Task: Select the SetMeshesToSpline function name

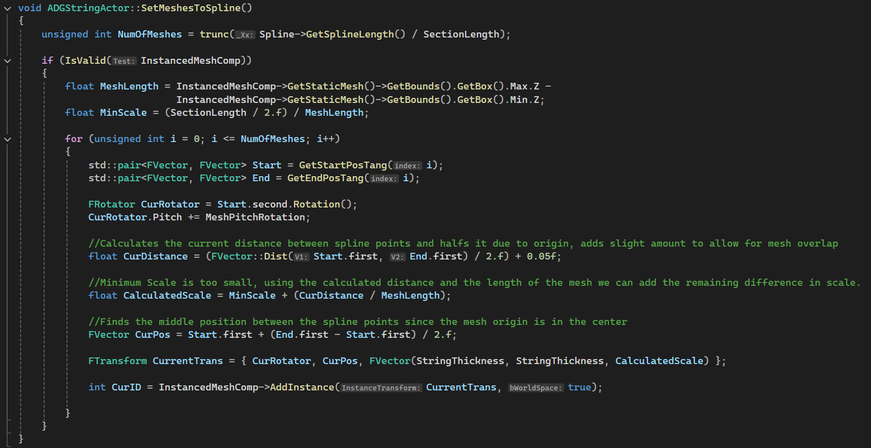Action: pyautogui.click(x=192, y=8)
